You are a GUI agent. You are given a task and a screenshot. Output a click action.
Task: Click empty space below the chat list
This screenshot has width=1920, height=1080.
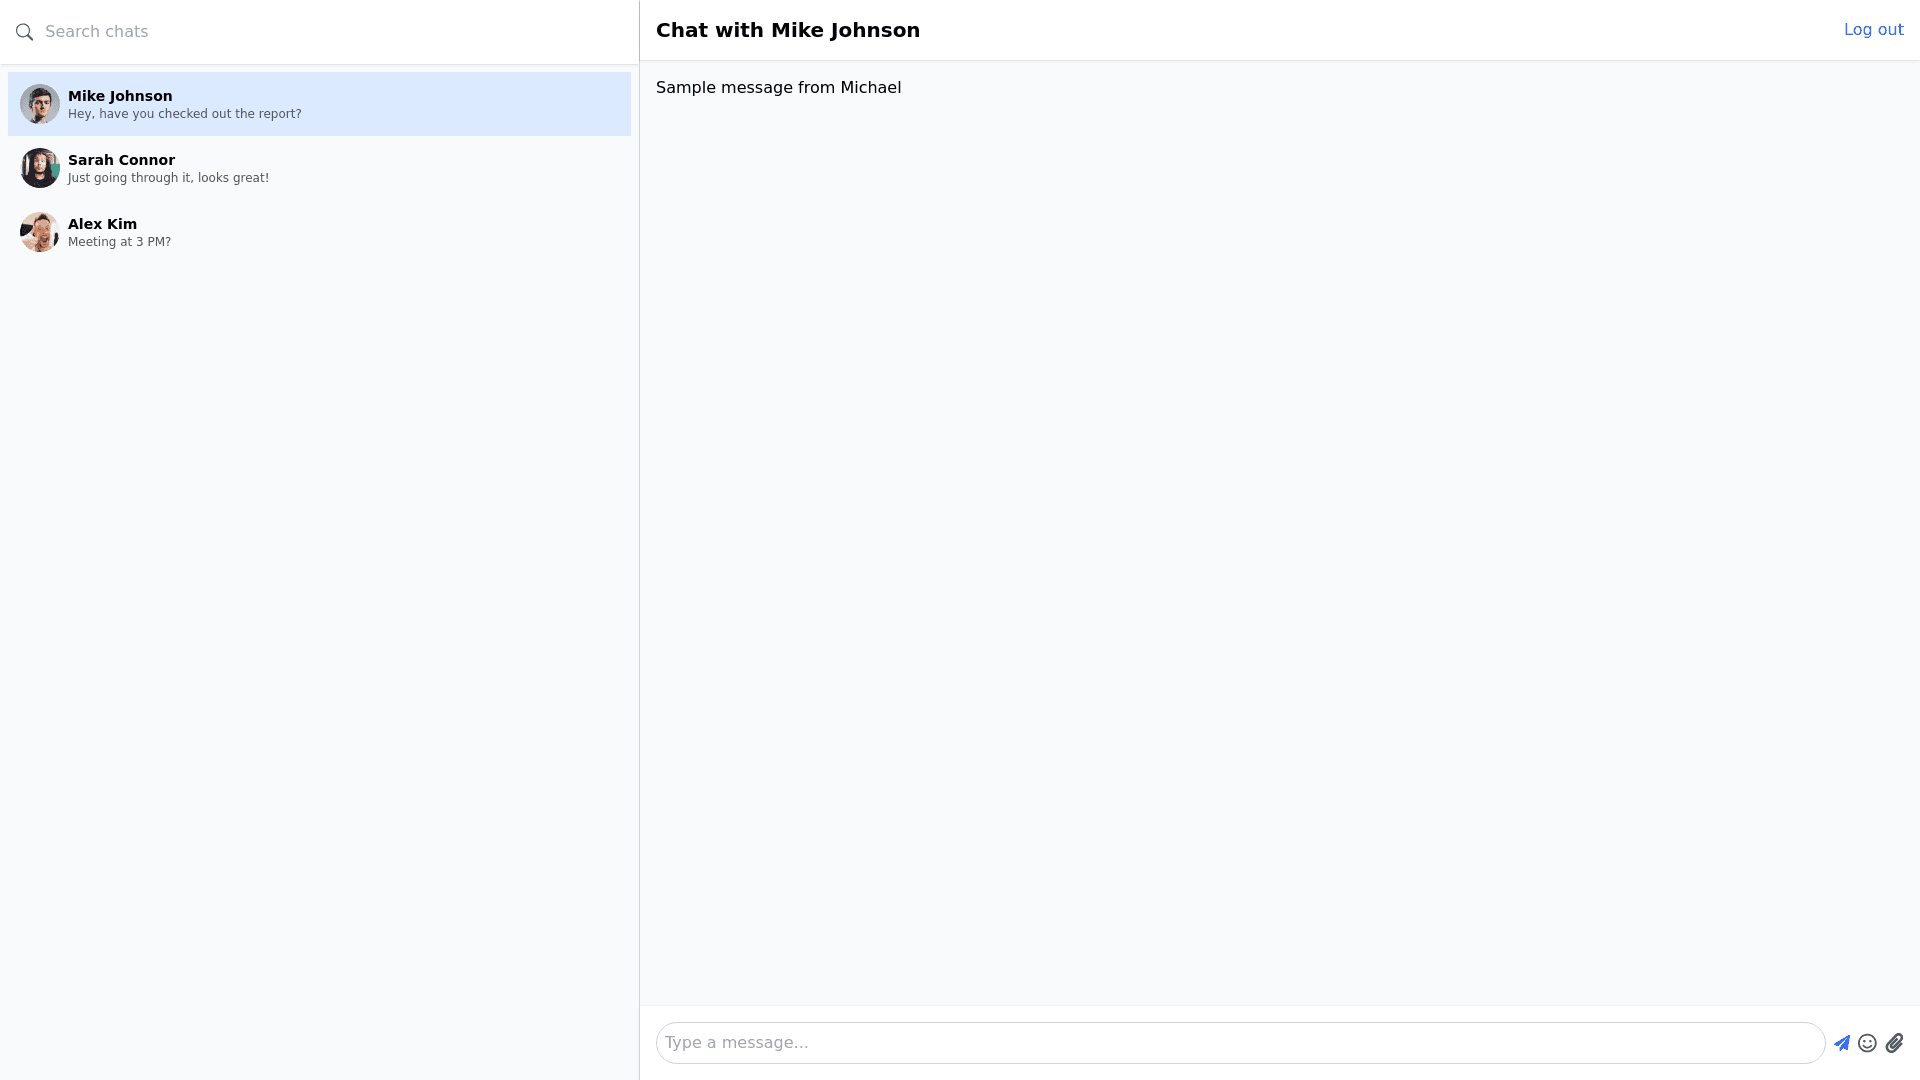coord(320,650)
